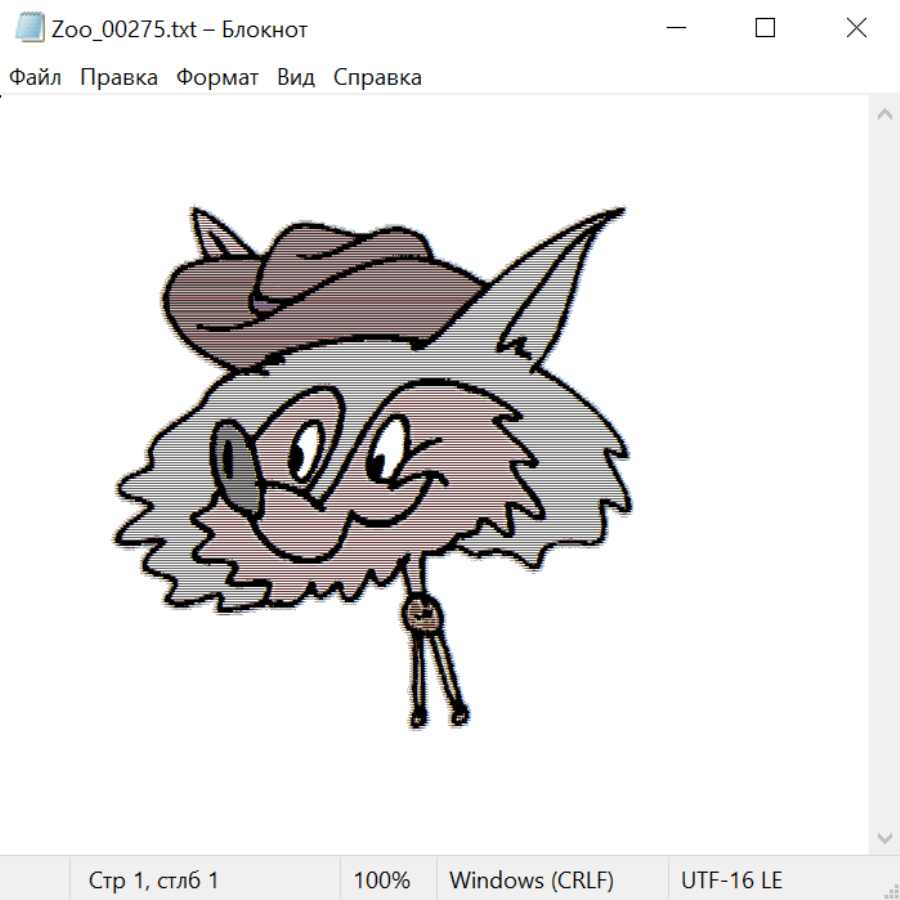Open the Справка menu
The height and width of the screenshot is (900, 900).
click(x=377, y=78)
